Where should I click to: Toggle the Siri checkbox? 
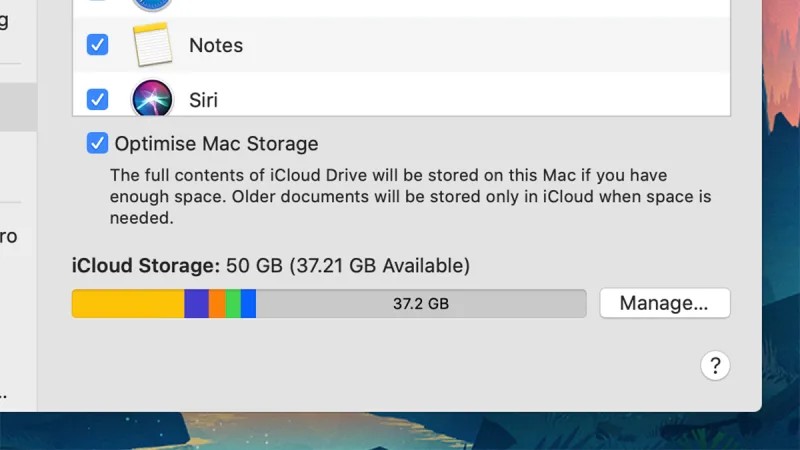click(x=97, y=99)
